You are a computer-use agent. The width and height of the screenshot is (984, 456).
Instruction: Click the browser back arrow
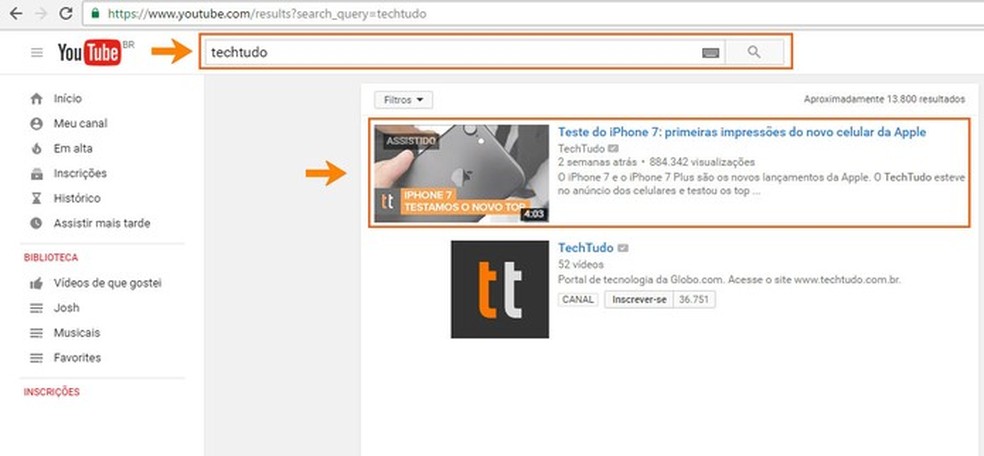coord(16,13)
